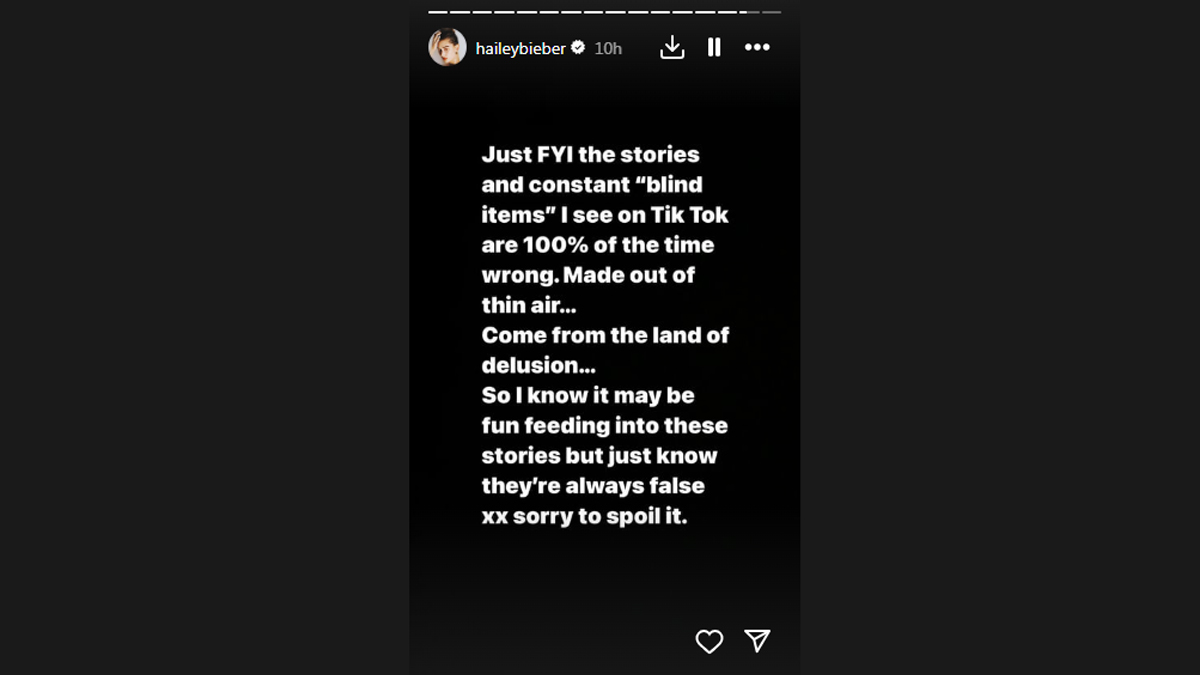
Task: Select the second story progress segment
Action: (458, 12)
